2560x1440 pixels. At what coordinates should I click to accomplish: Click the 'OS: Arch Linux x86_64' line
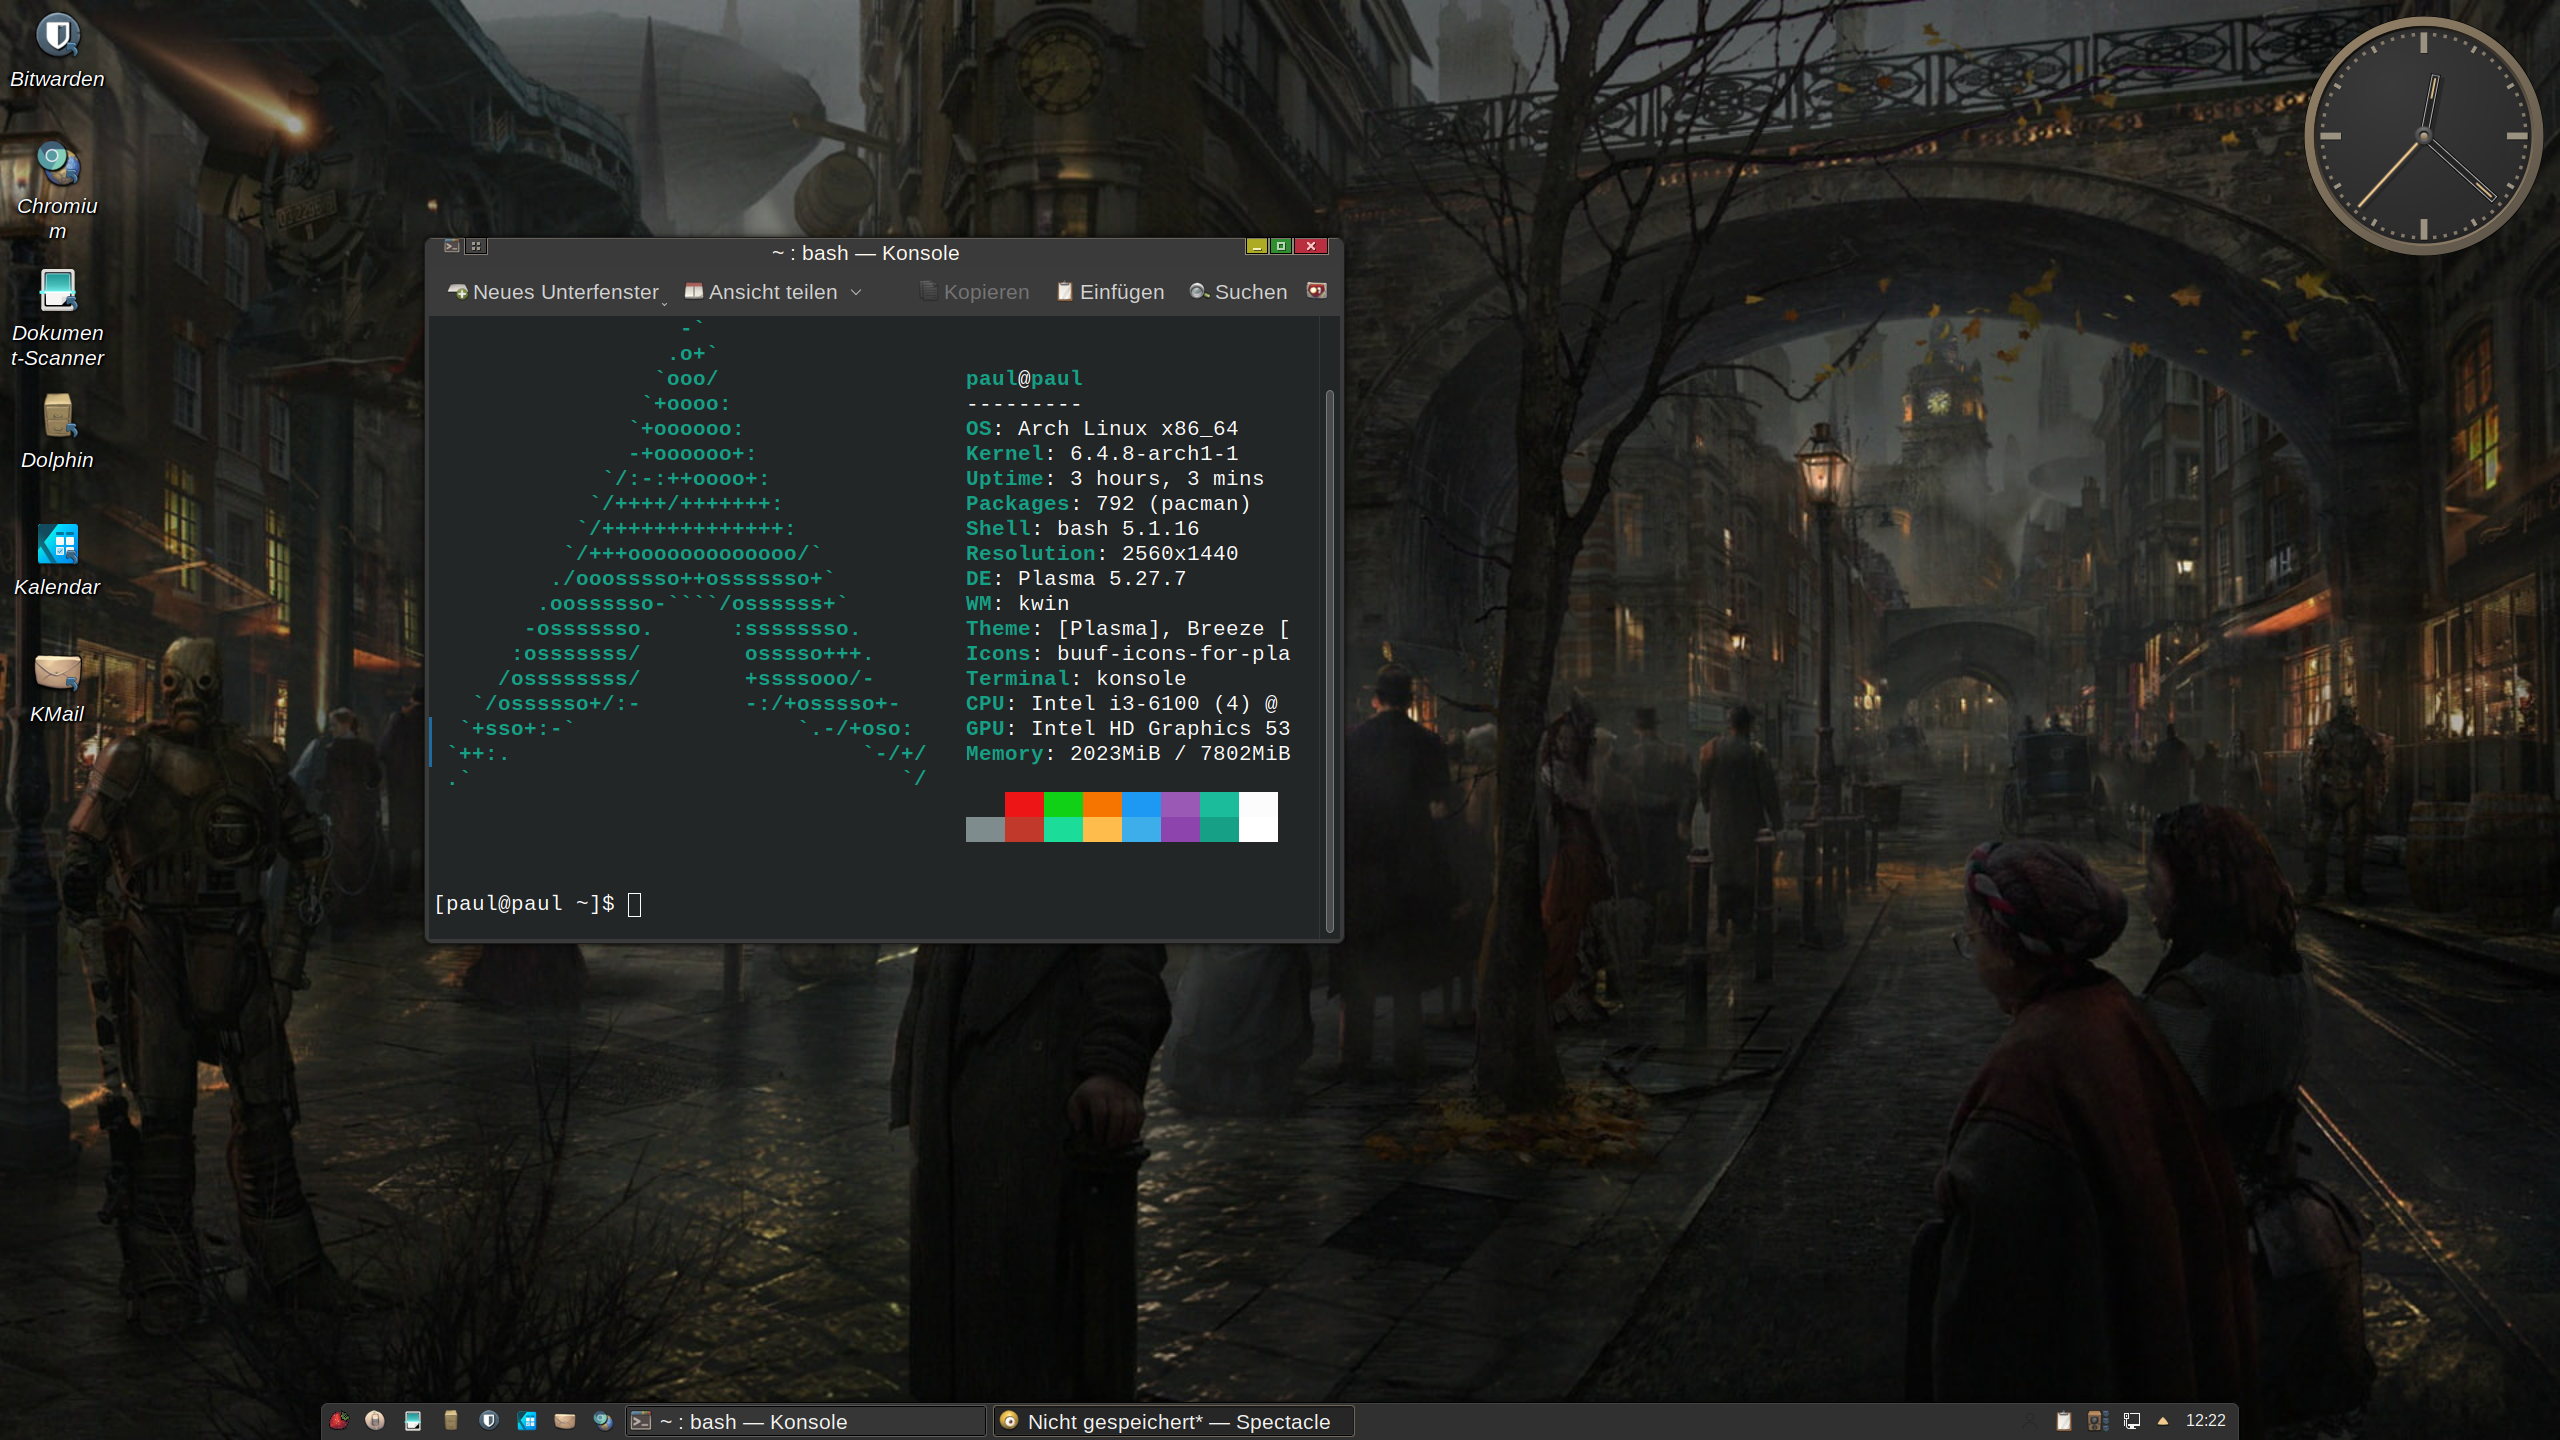pyautogui.click(x=1102, y=429)
